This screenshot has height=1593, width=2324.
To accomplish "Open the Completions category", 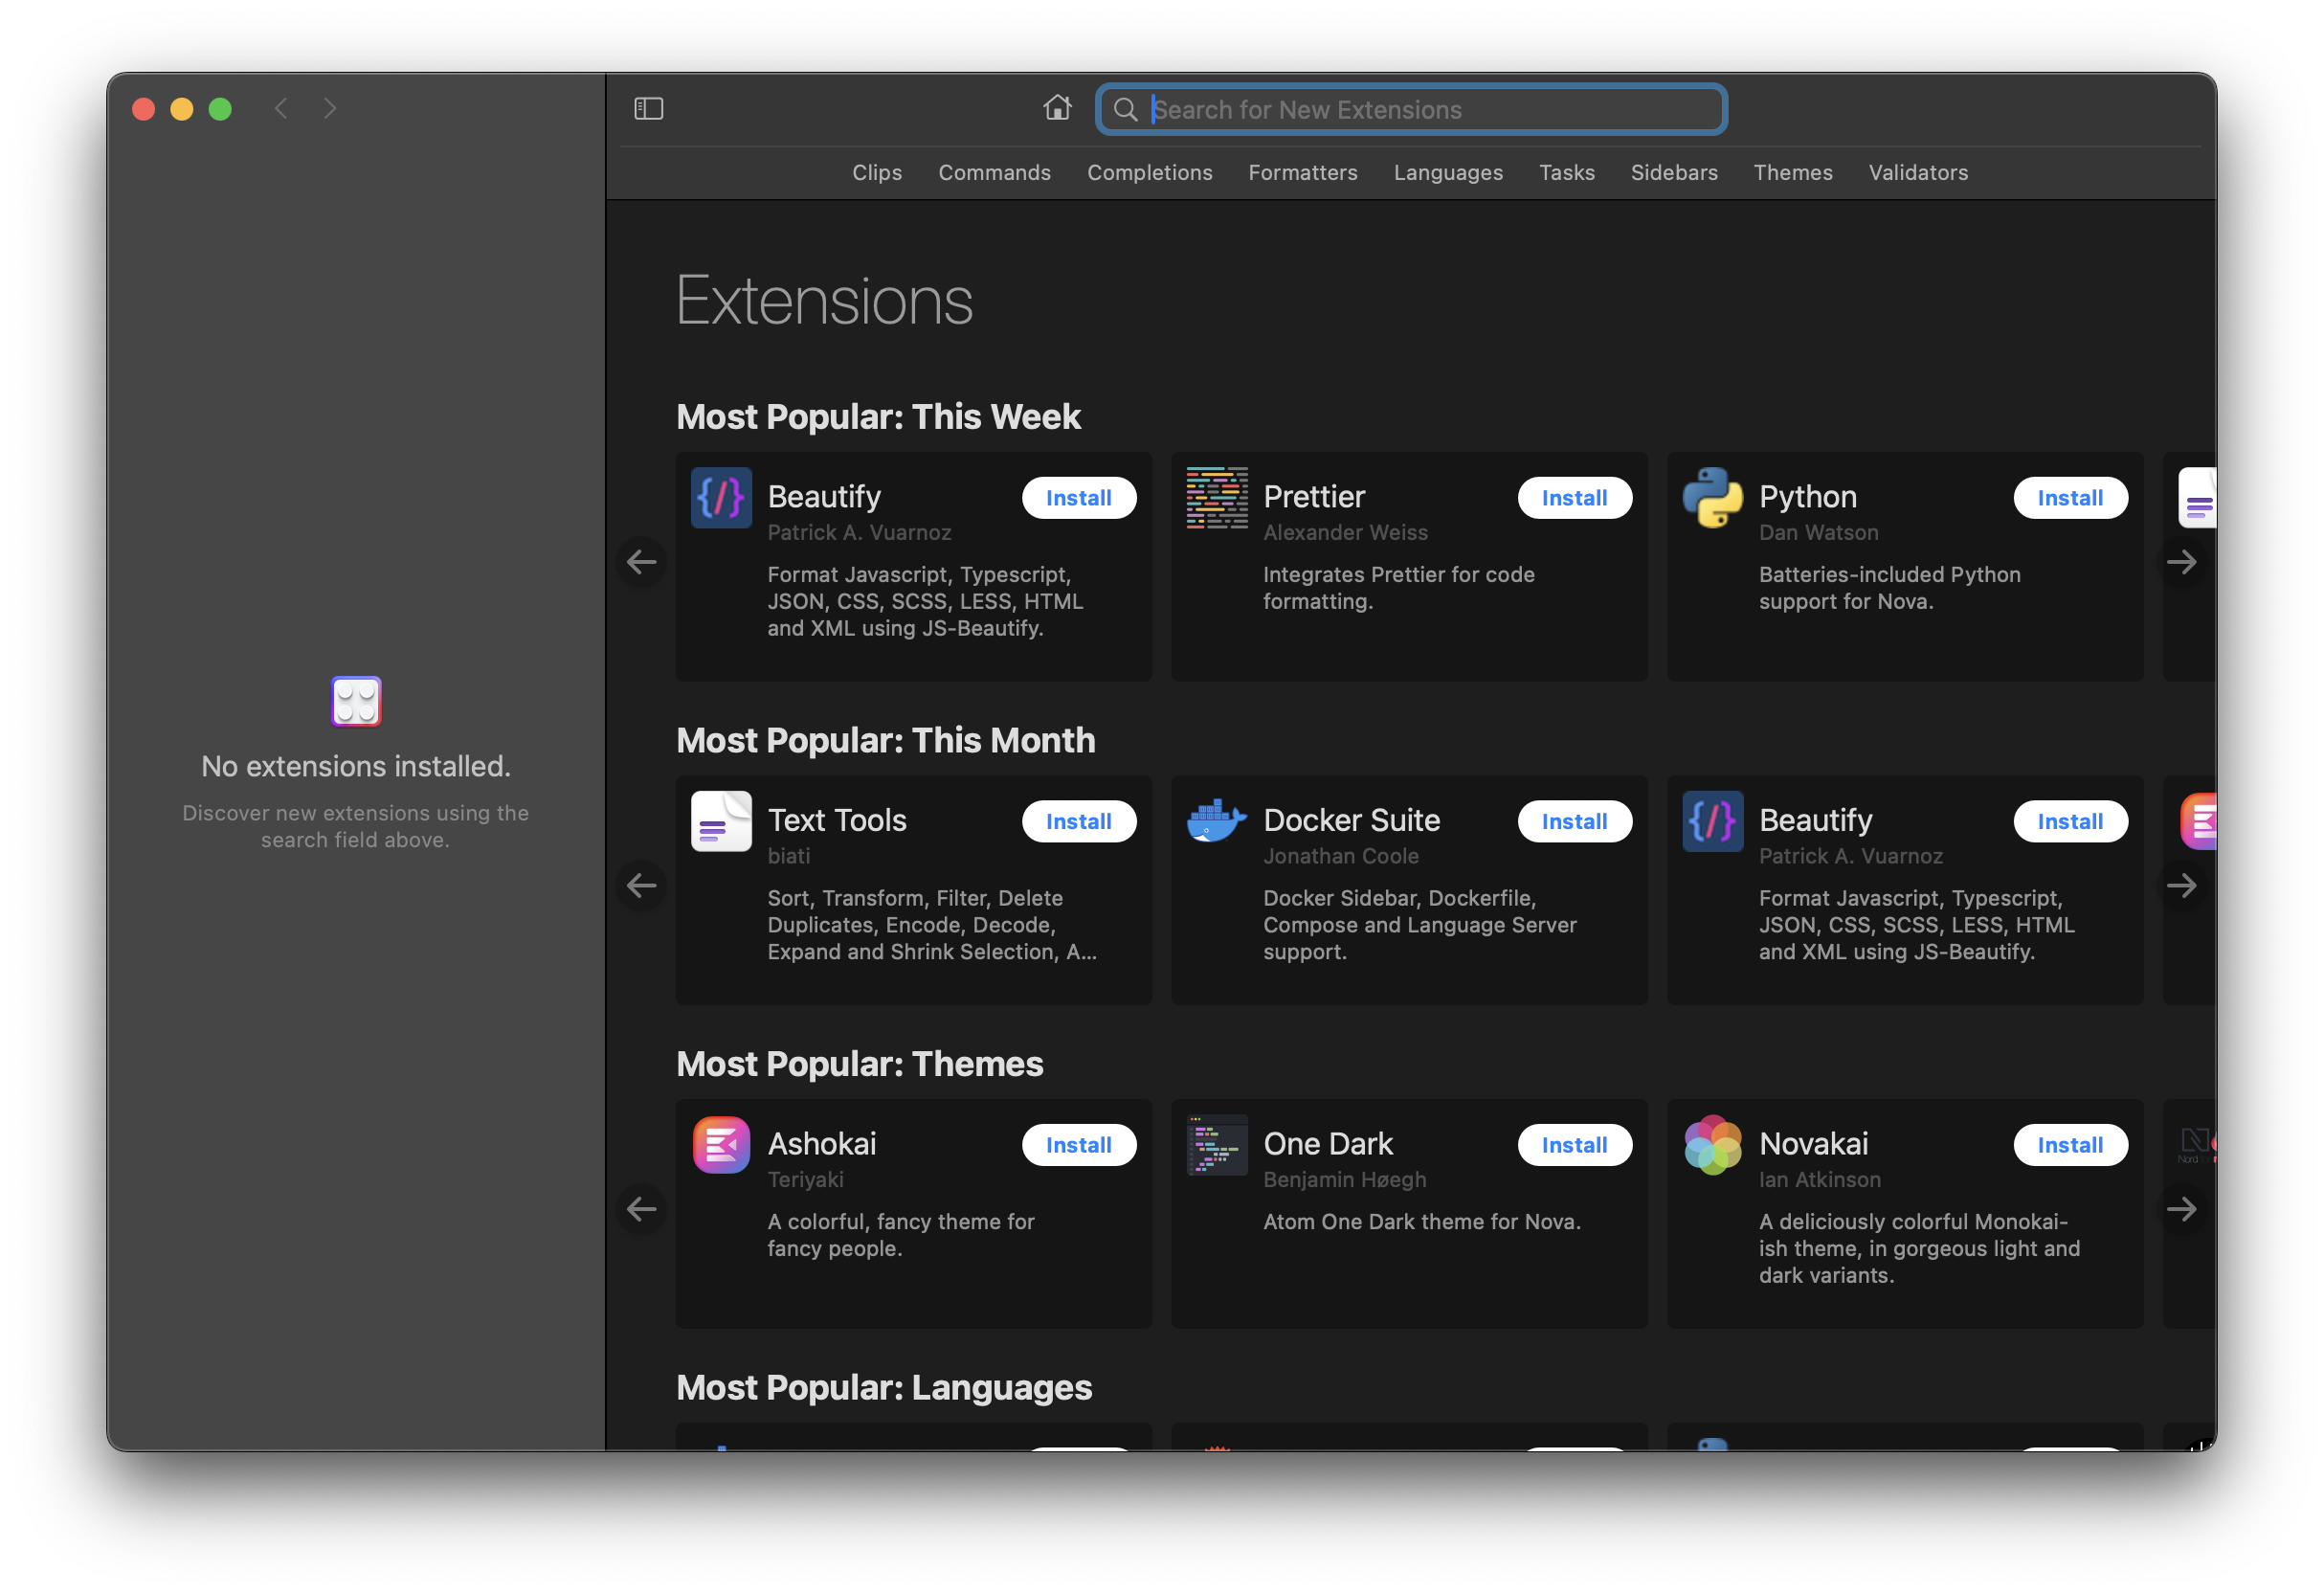I will click(1149, 172).
